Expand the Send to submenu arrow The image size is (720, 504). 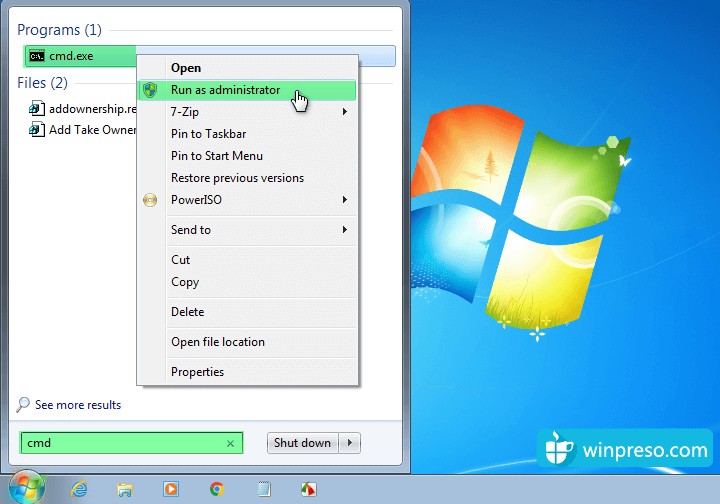pos(344,230)
